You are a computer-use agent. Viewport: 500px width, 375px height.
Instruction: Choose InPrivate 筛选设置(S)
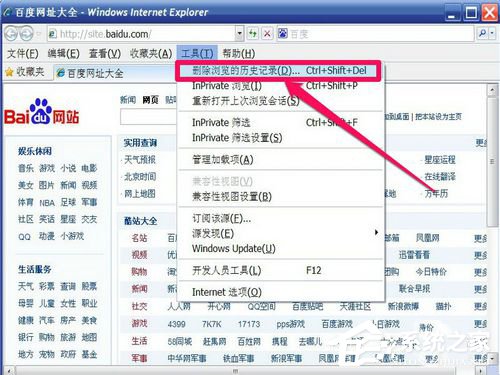click(x=281, y=138)
